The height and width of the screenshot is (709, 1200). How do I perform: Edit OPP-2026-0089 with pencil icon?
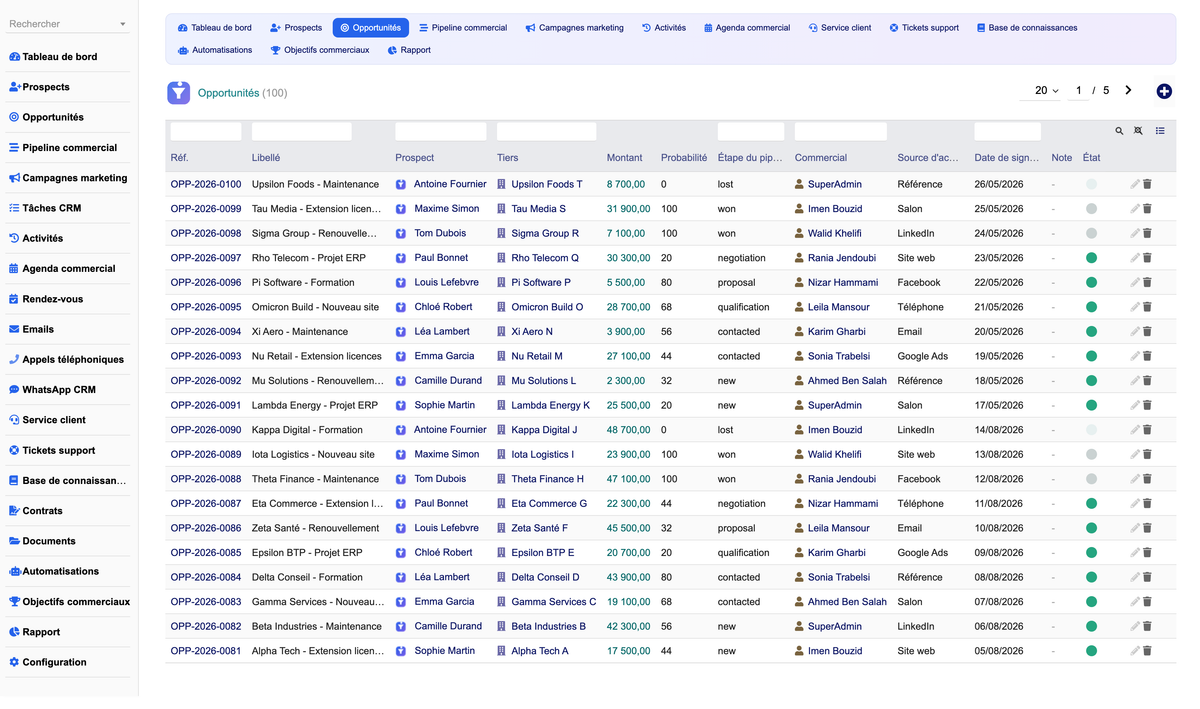[x=1135, y=454]
